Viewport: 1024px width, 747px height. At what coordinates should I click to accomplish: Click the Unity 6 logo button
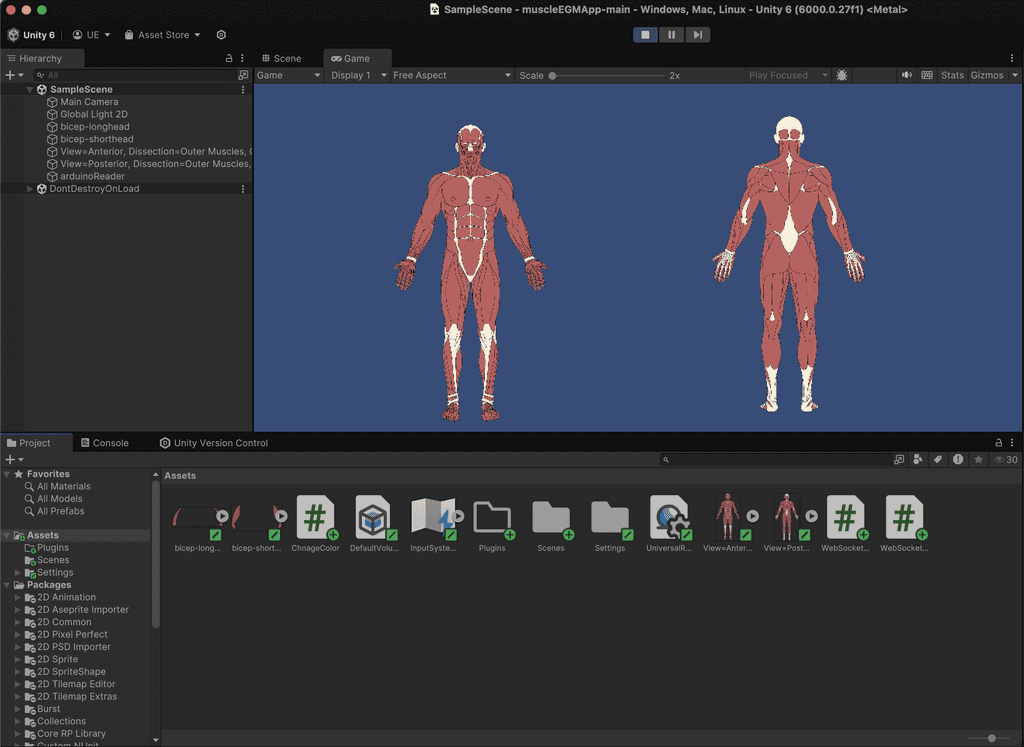(31, 35)
